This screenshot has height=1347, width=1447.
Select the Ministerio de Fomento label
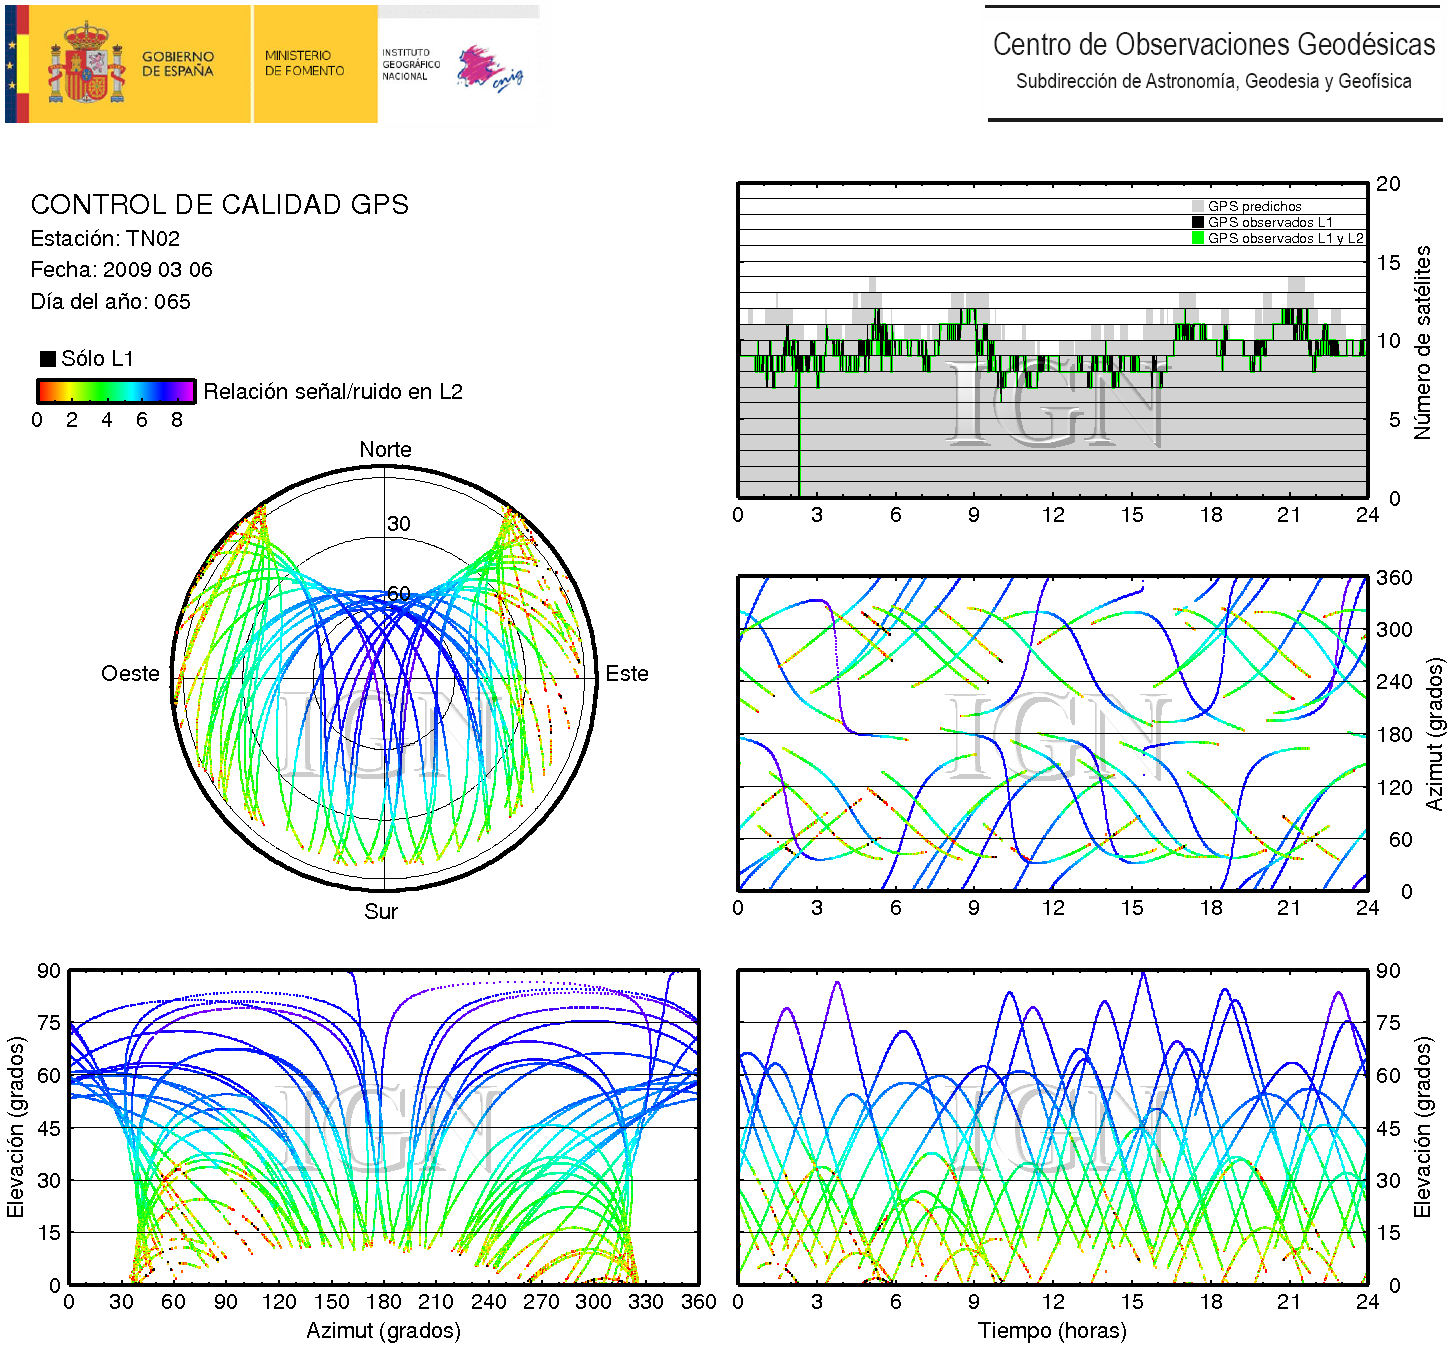coord(304,64)
